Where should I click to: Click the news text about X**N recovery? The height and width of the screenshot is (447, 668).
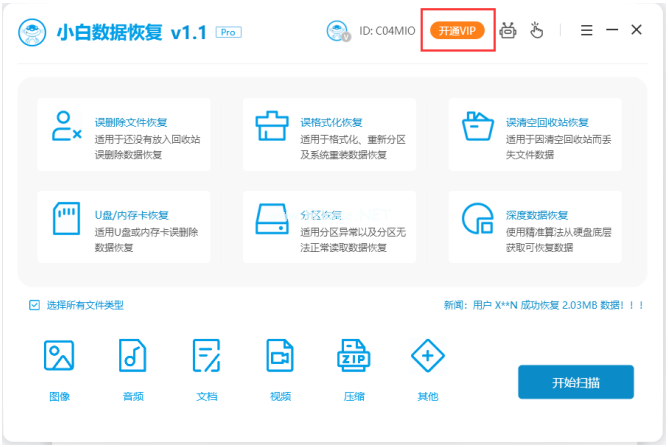tap(544, 305)
